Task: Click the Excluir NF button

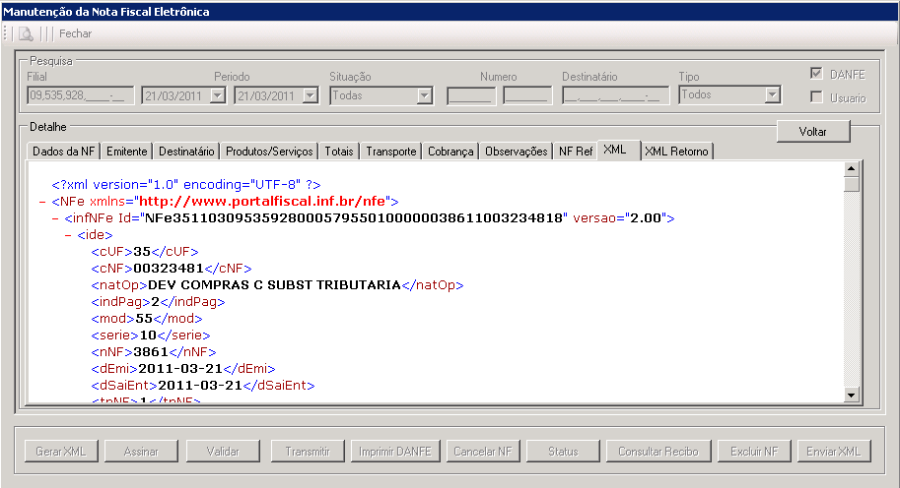Action: click(754, 451)
